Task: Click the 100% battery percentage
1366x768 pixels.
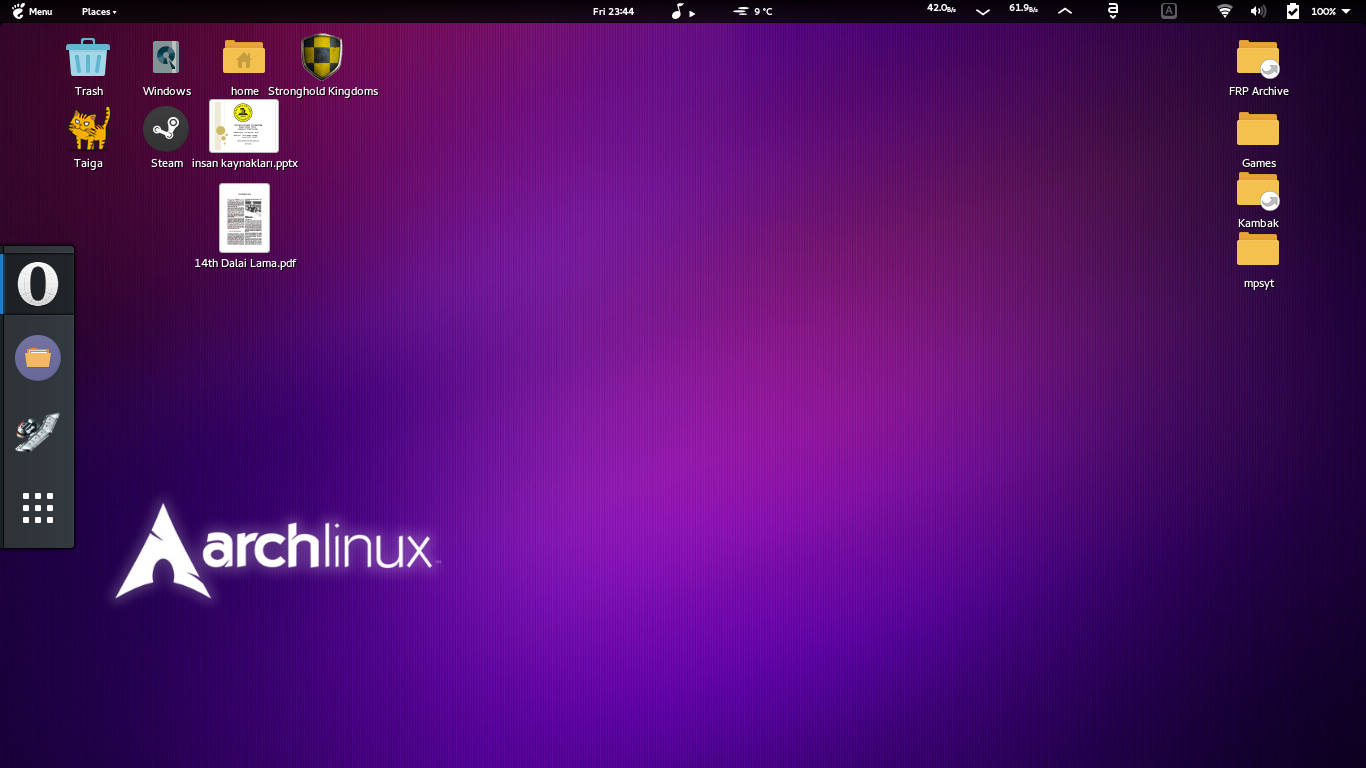Action: click(x=1323, y=11)
